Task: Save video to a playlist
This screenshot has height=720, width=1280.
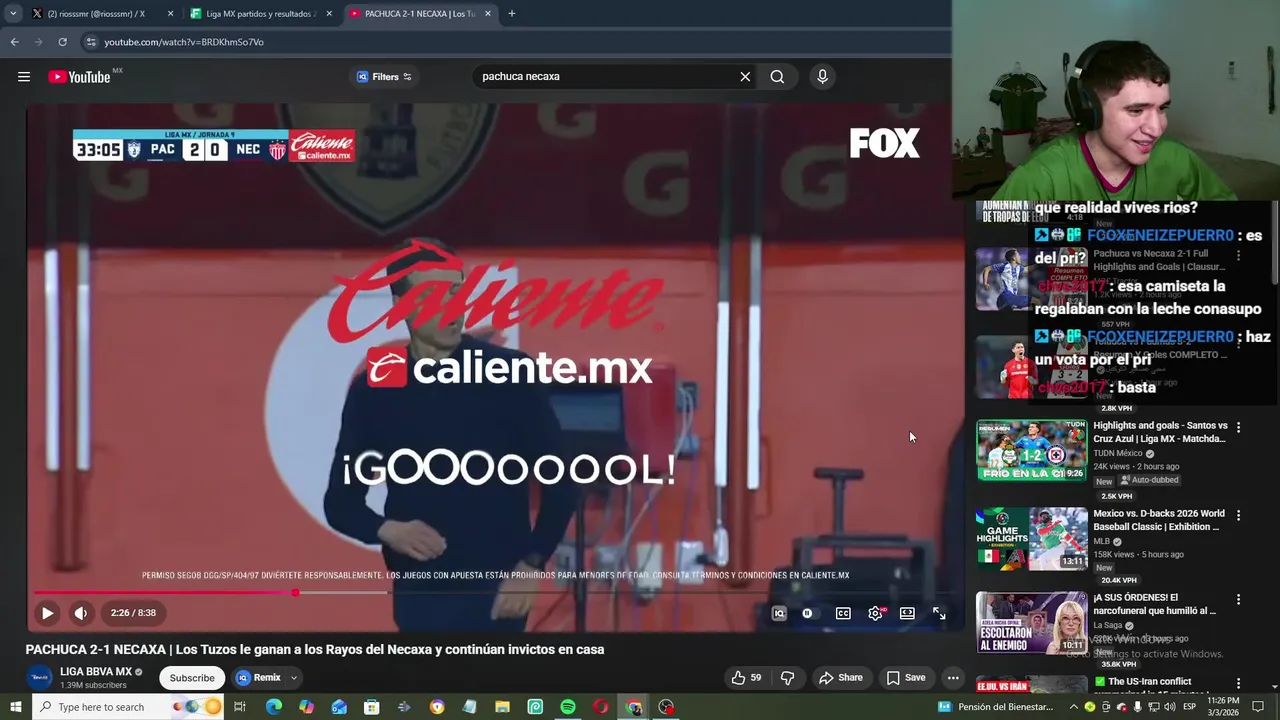Action: pos(905,677)
